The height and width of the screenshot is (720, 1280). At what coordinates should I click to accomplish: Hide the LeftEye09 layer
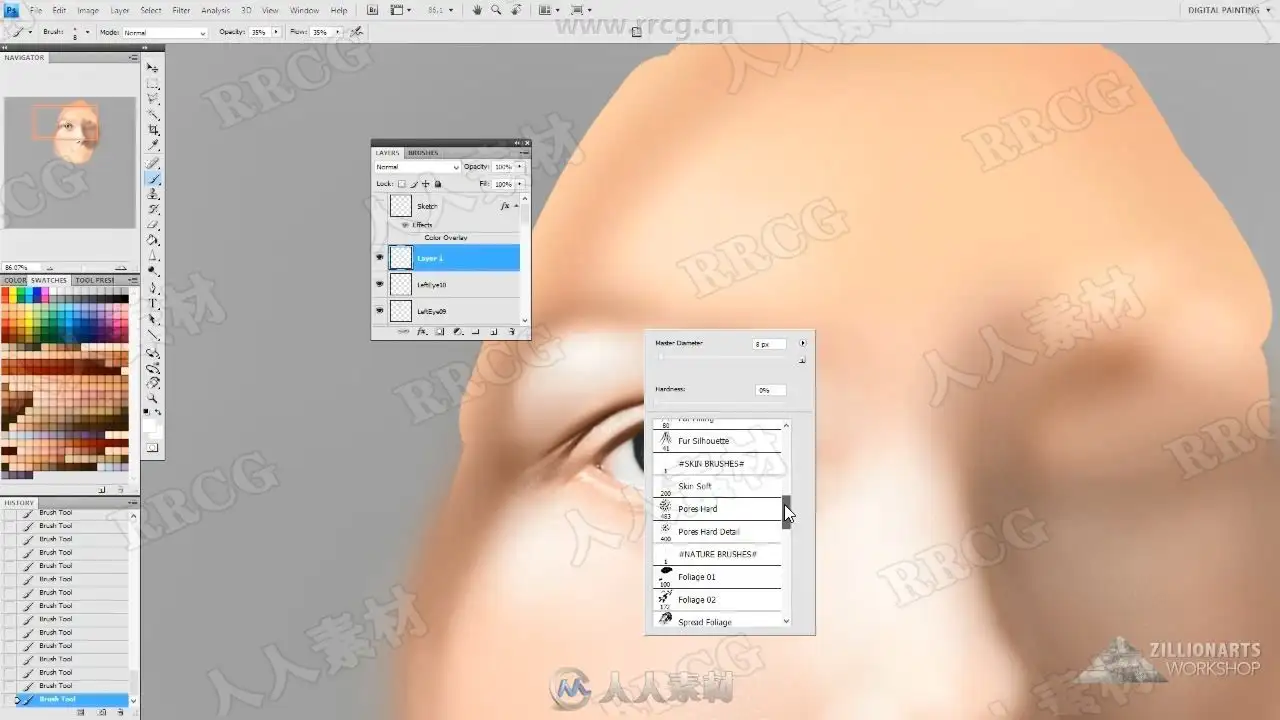pyautogui.click(x=379, y=311)
